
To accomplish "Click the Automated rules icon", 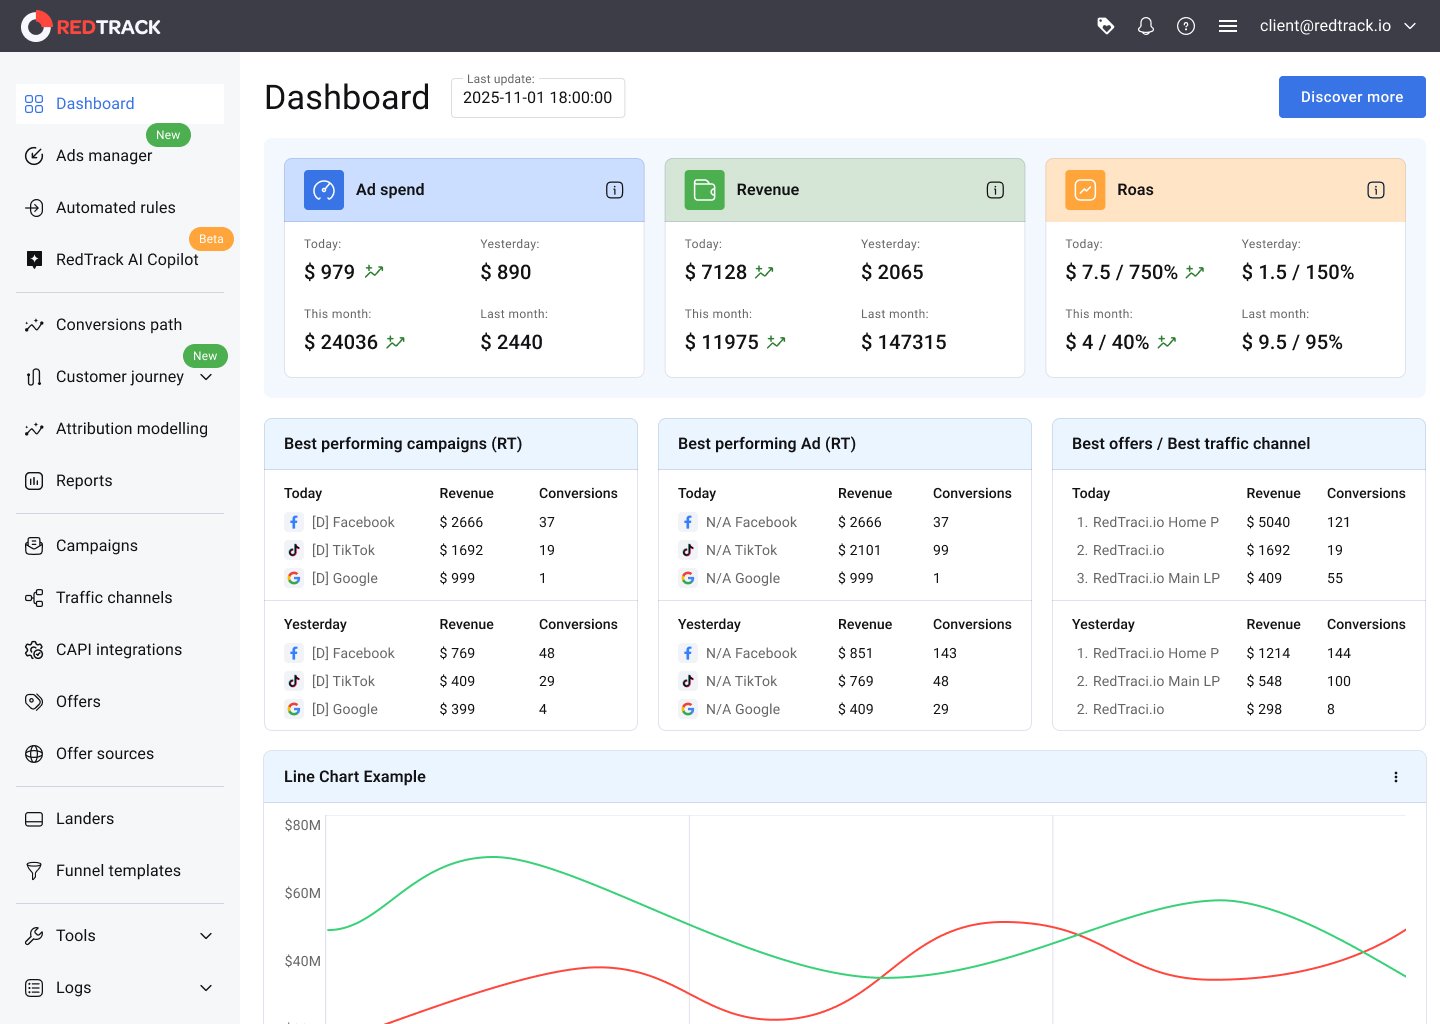I will [34, 208].
